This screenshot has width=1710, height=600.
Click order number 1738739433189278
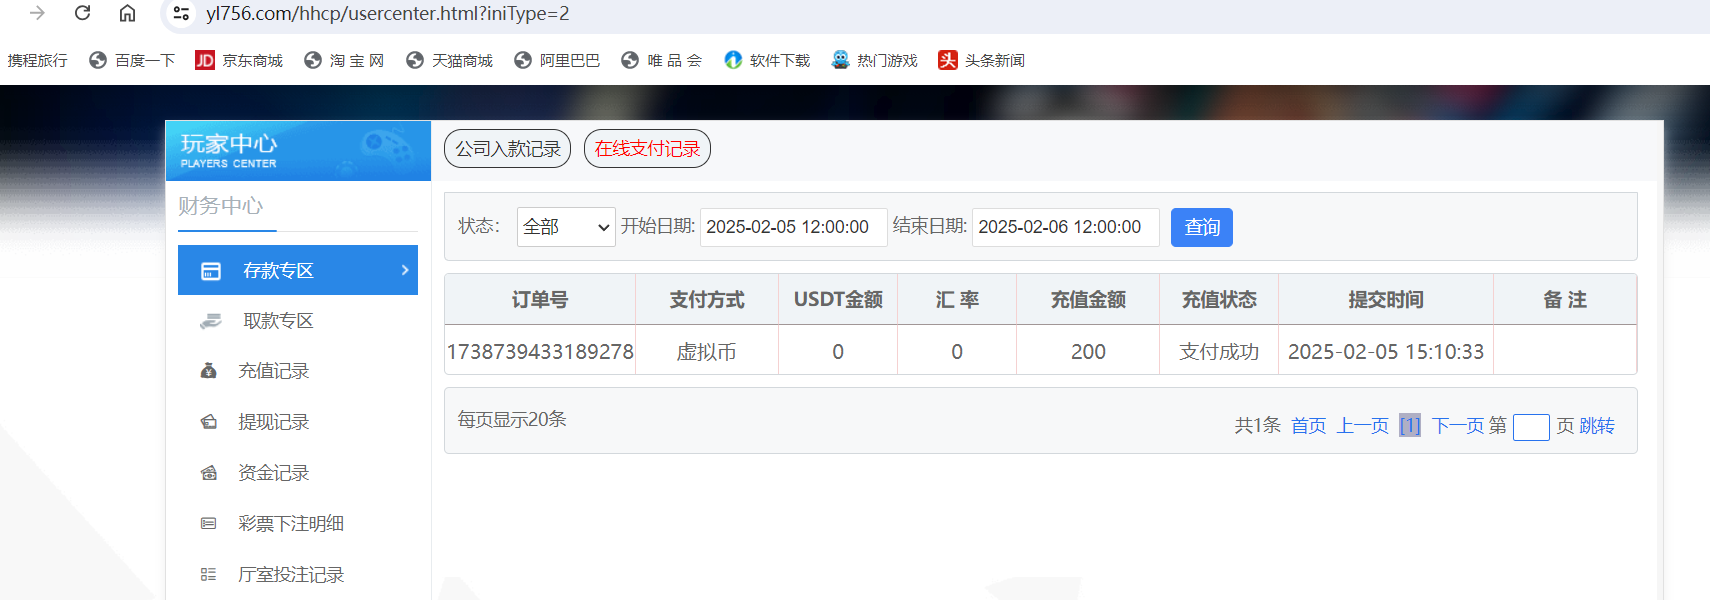[540, 352]
